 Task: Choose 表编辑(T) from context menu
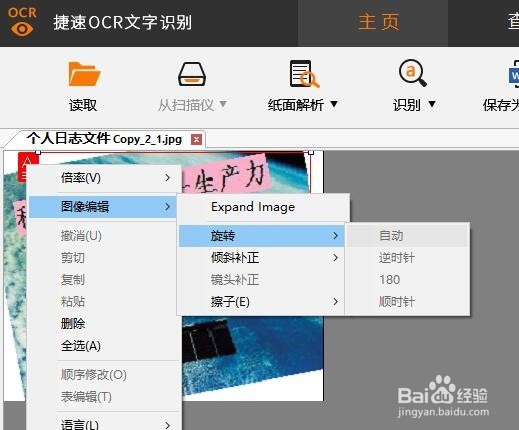click(104, 397)
